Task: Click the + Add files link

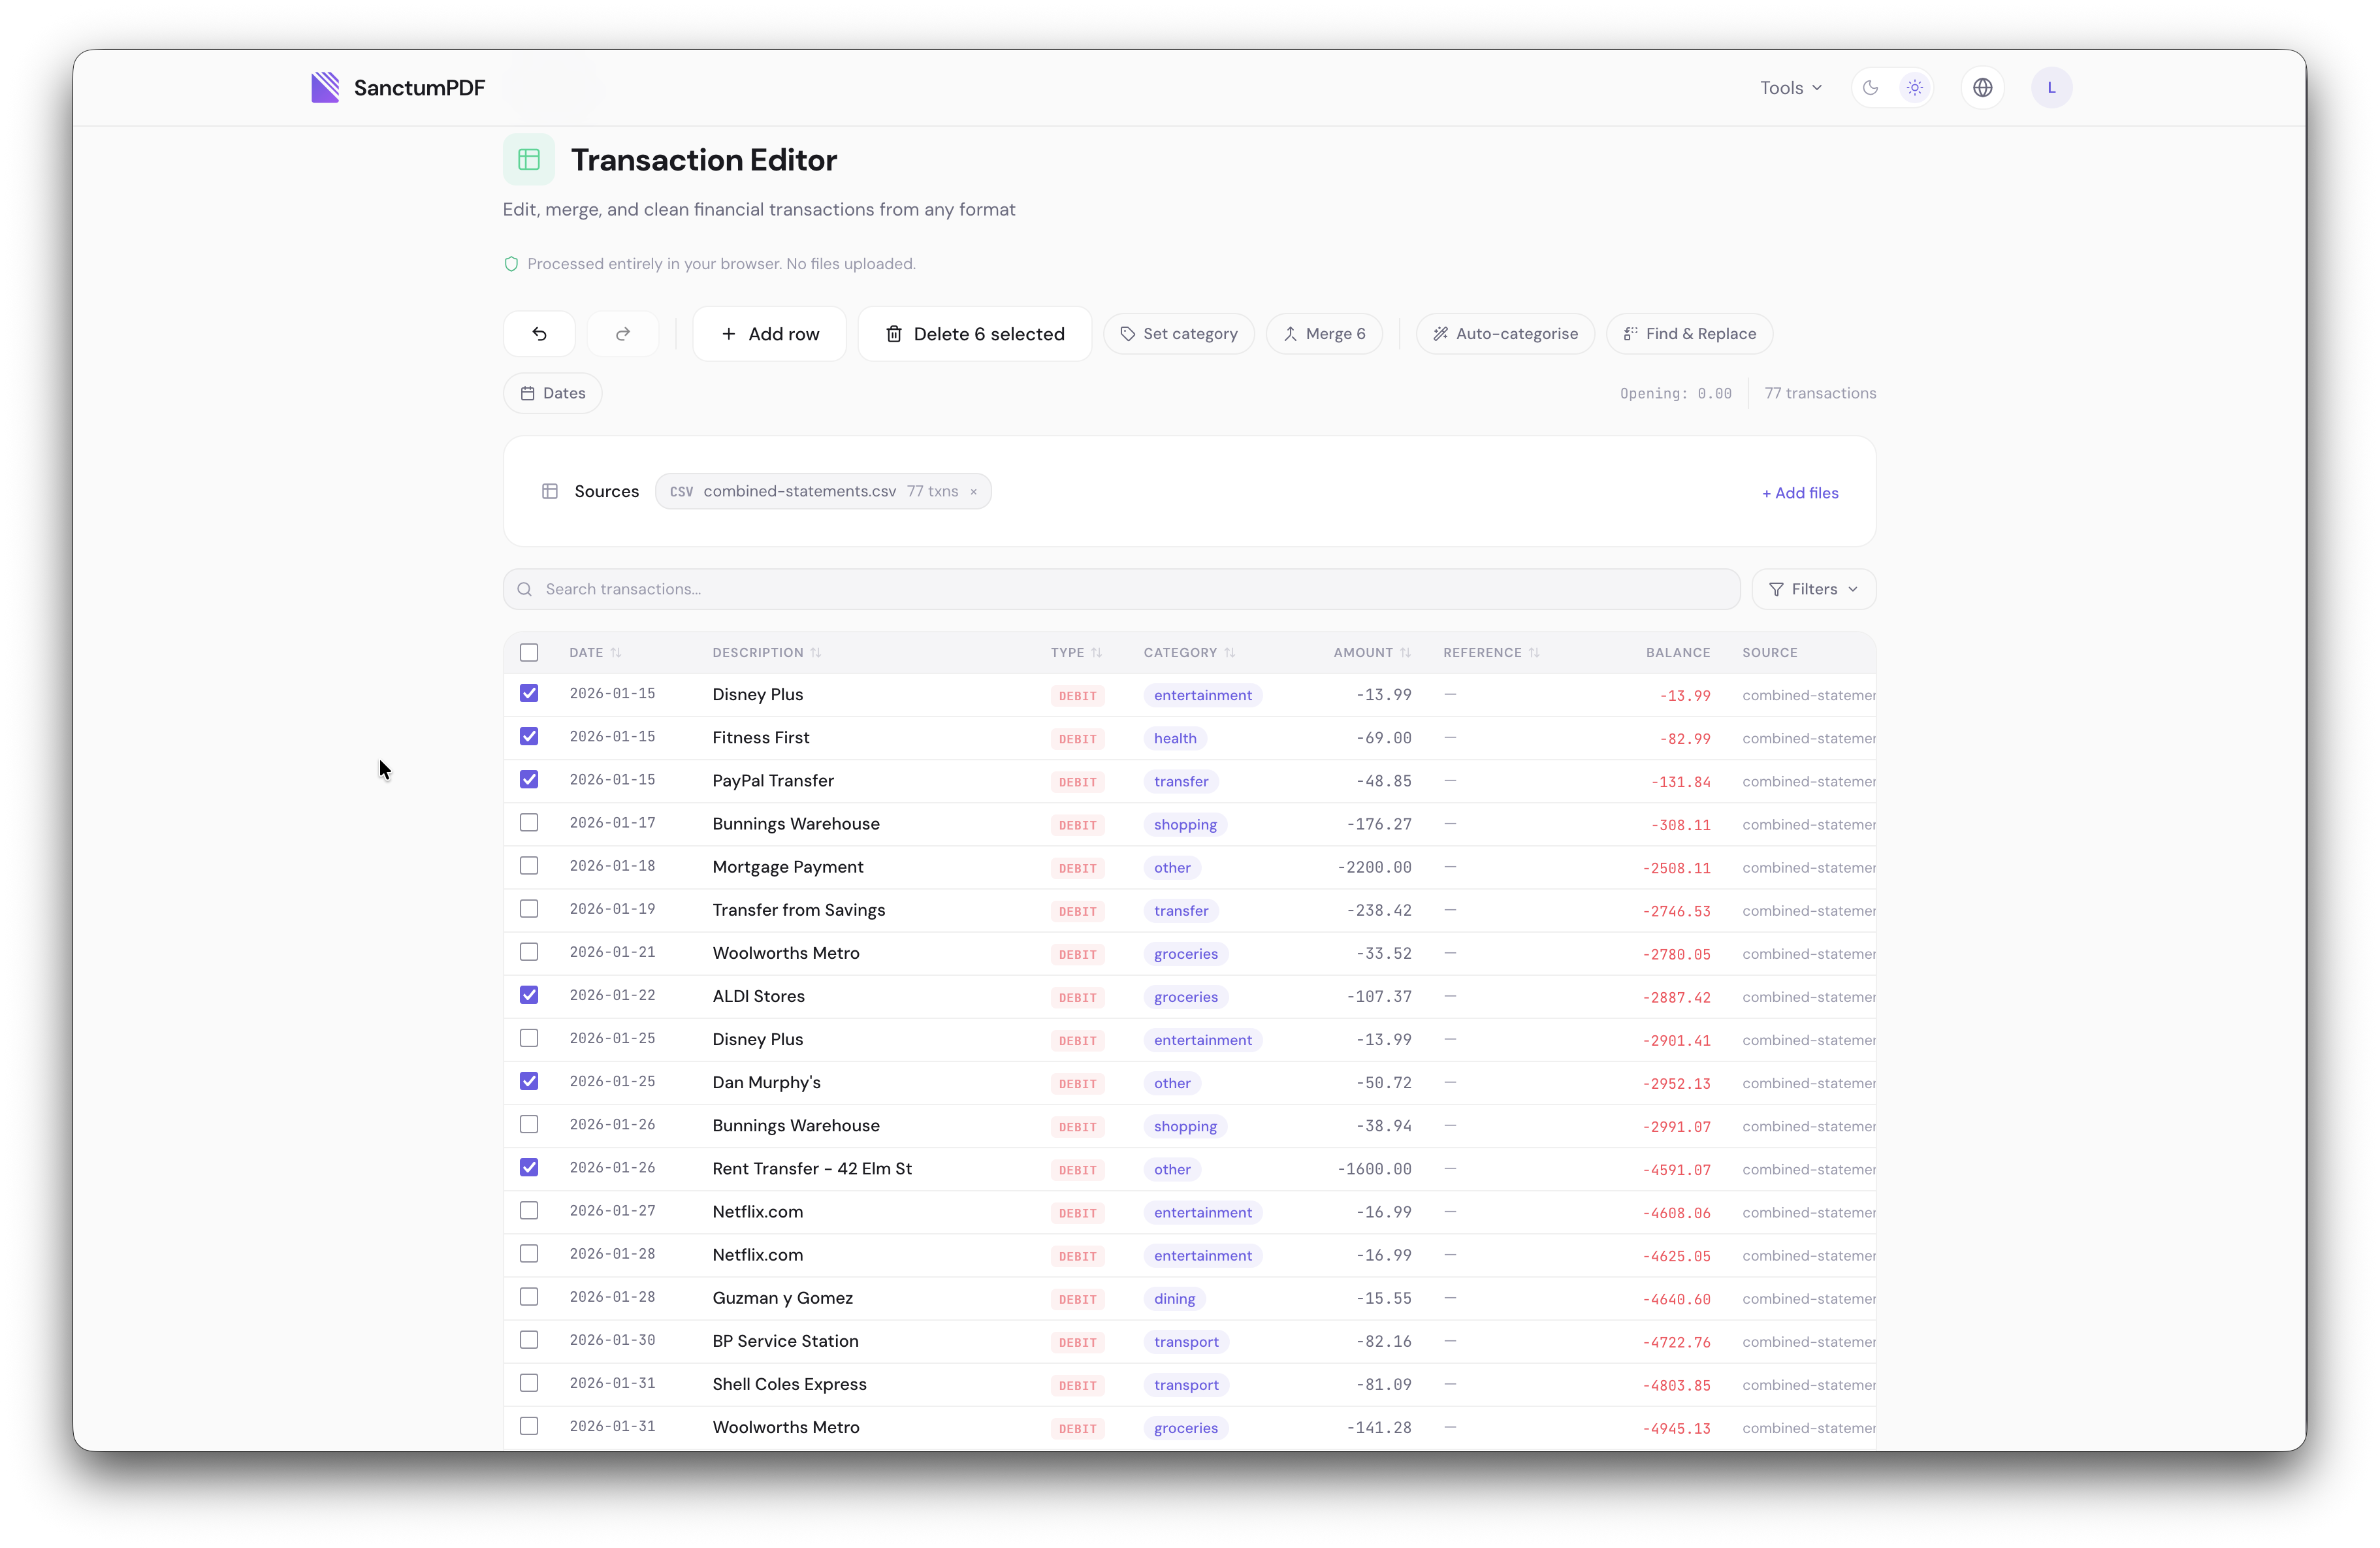Action: coord(1800,493)
